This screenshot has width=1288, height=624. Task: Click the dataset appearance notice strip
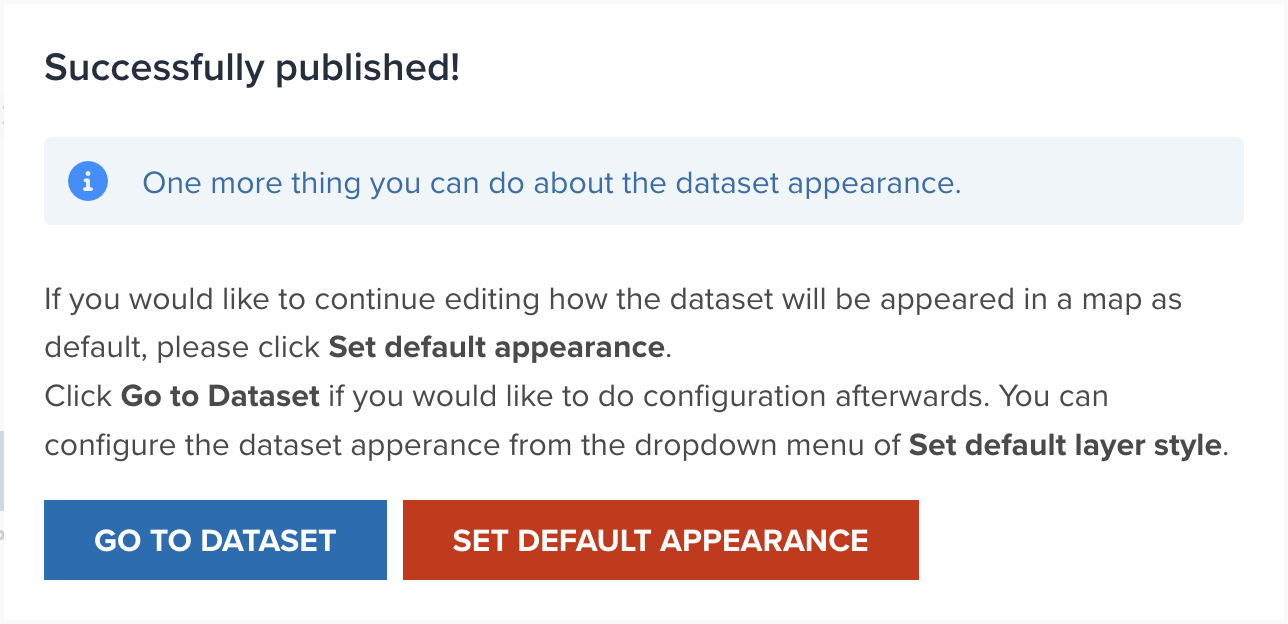644,181
